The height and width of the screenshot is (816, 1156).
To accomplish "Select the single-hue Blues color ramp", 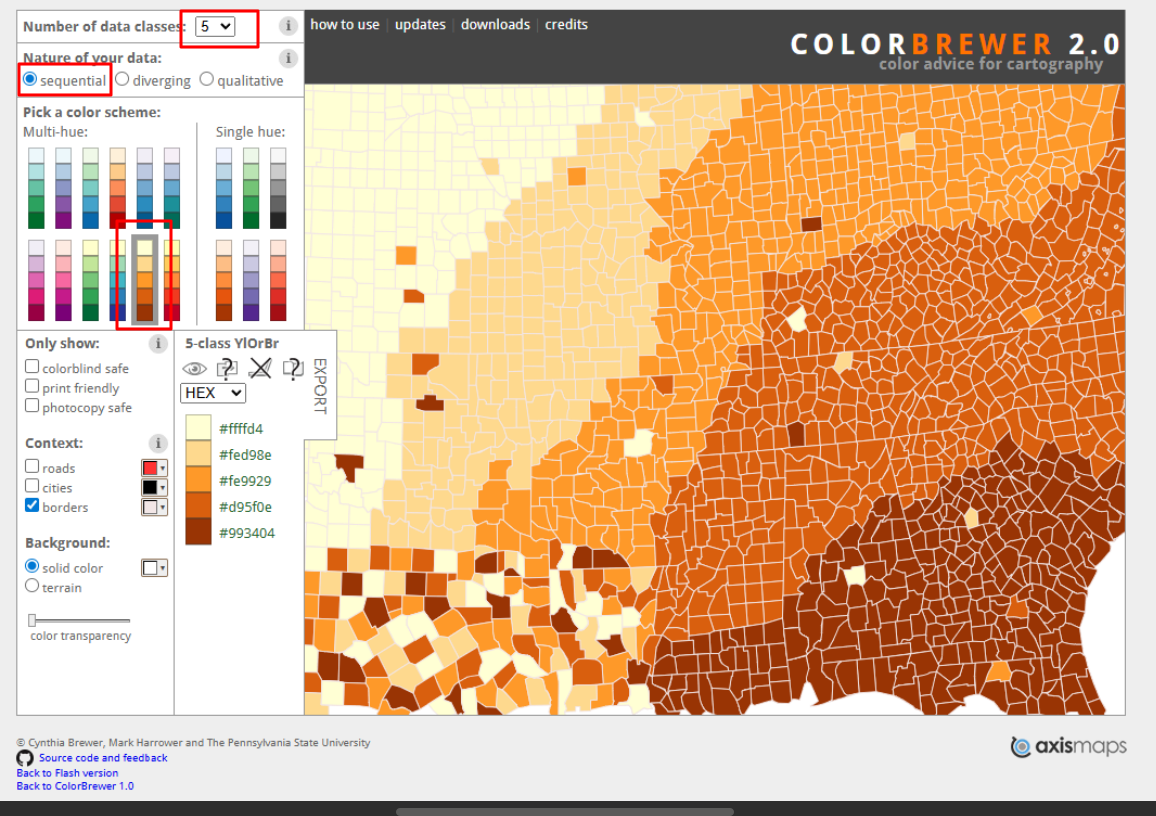I will click(223, 188).
